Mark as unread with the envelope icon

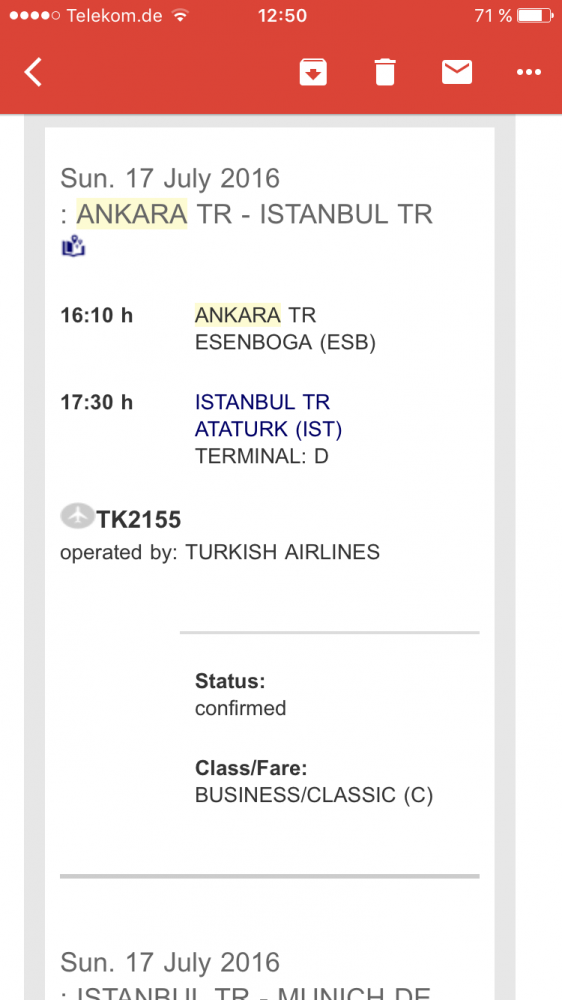[457, 72]
